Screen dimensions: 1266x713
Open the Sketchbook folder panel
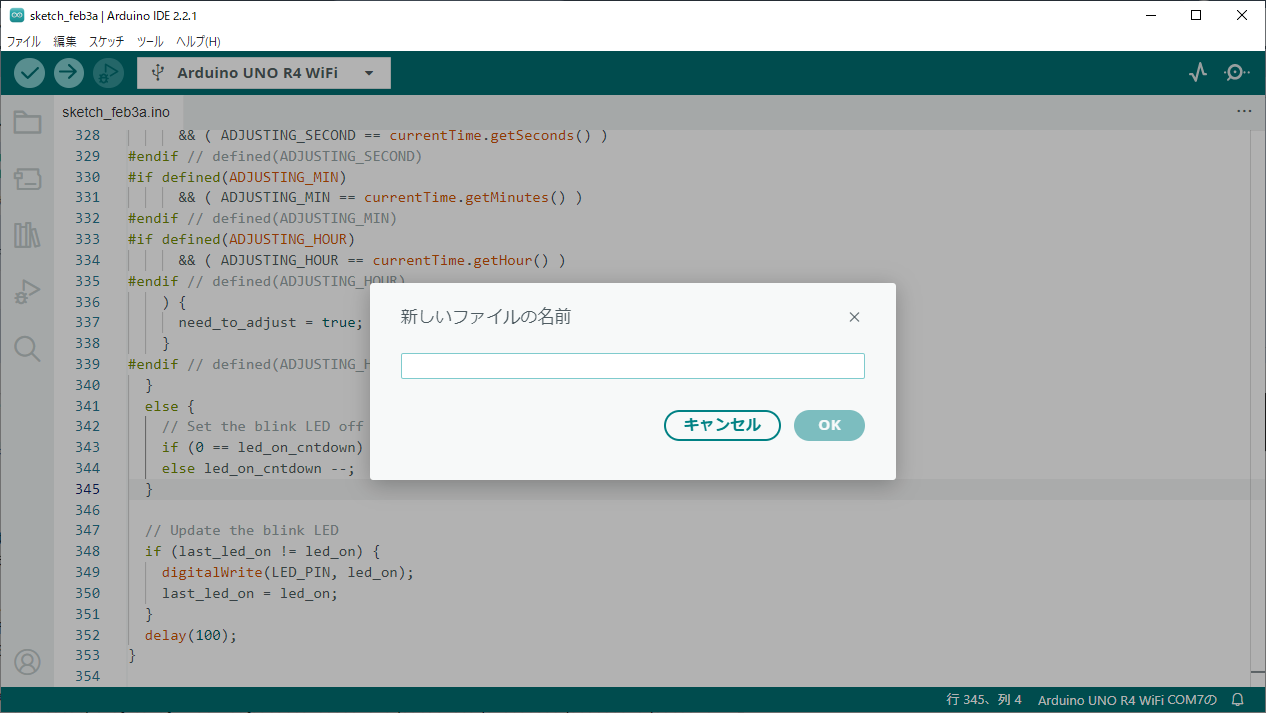[27, 123]
